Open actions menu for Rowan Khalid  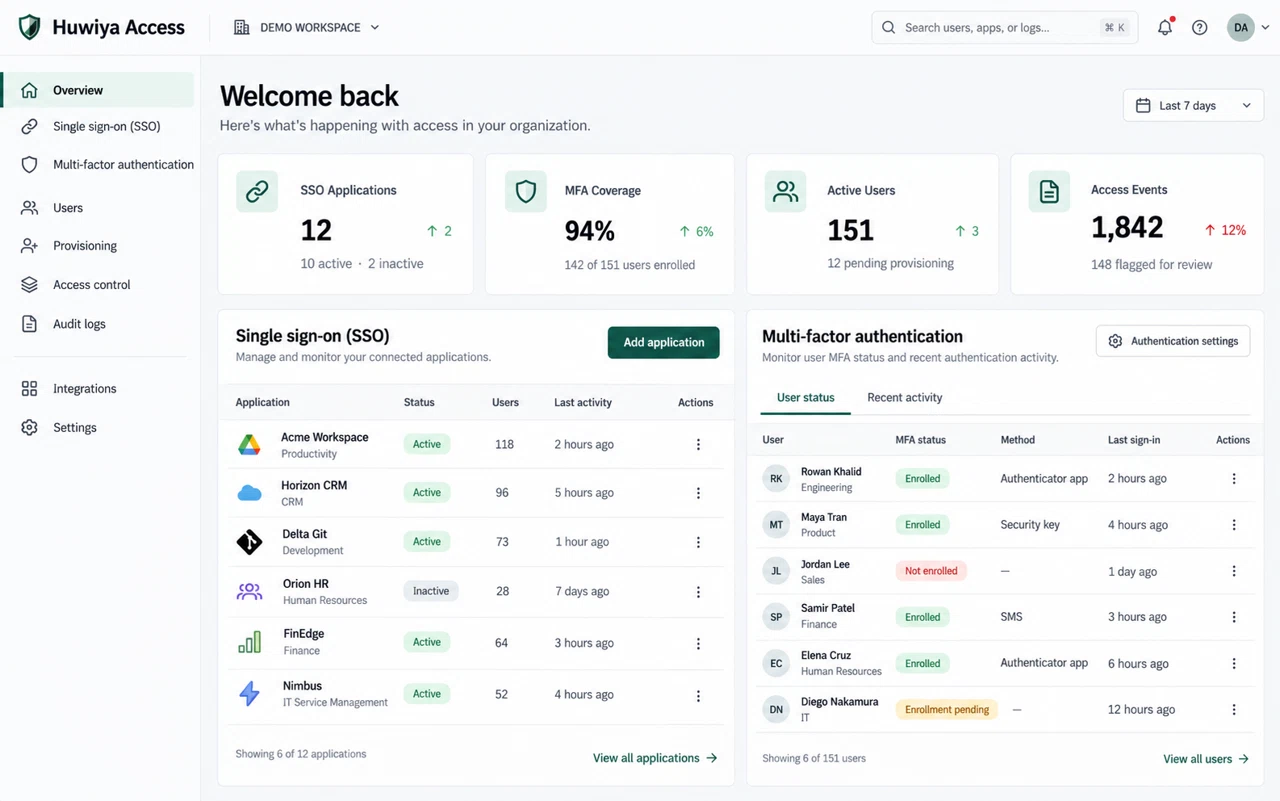[1234, 479]
